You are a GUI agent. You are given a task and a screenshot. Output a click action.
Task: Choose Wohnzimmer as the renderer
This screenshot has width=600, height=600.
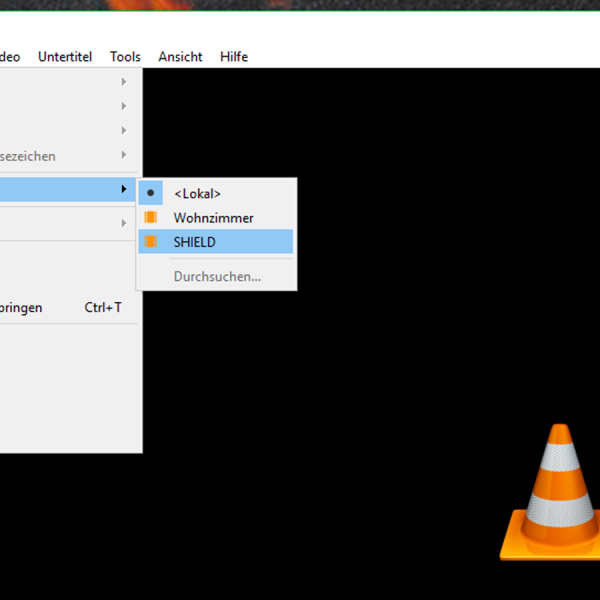(216, 218)
